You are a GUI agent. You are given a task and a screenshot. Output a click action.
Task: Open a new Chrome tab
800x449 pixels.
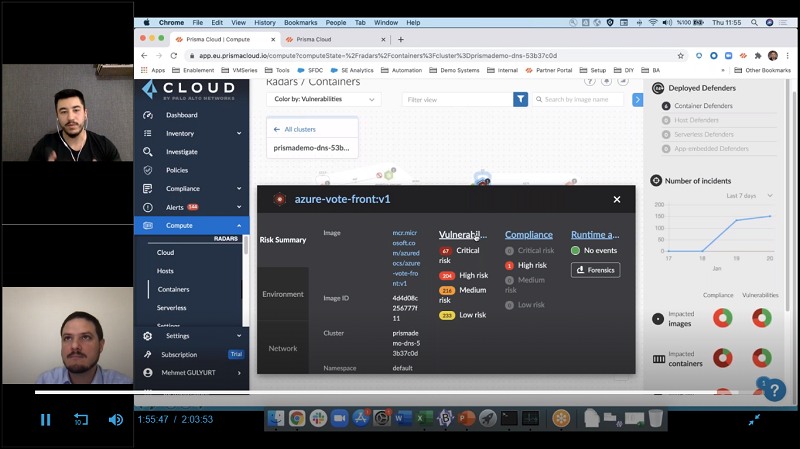click(401, 39)
